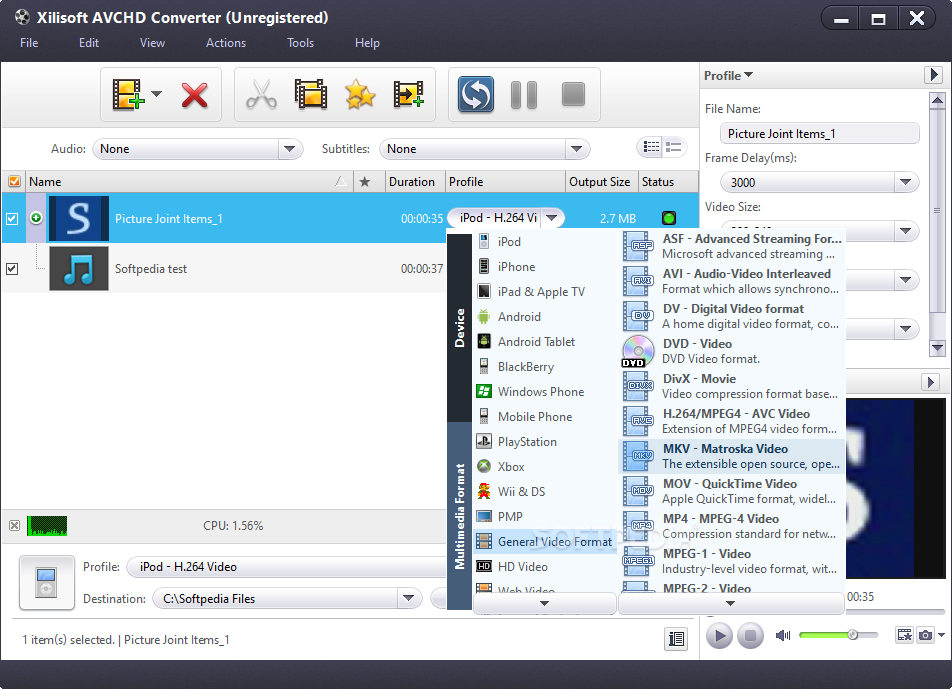Play the preview video
The image size is (952, 689).
coord(719,636)
